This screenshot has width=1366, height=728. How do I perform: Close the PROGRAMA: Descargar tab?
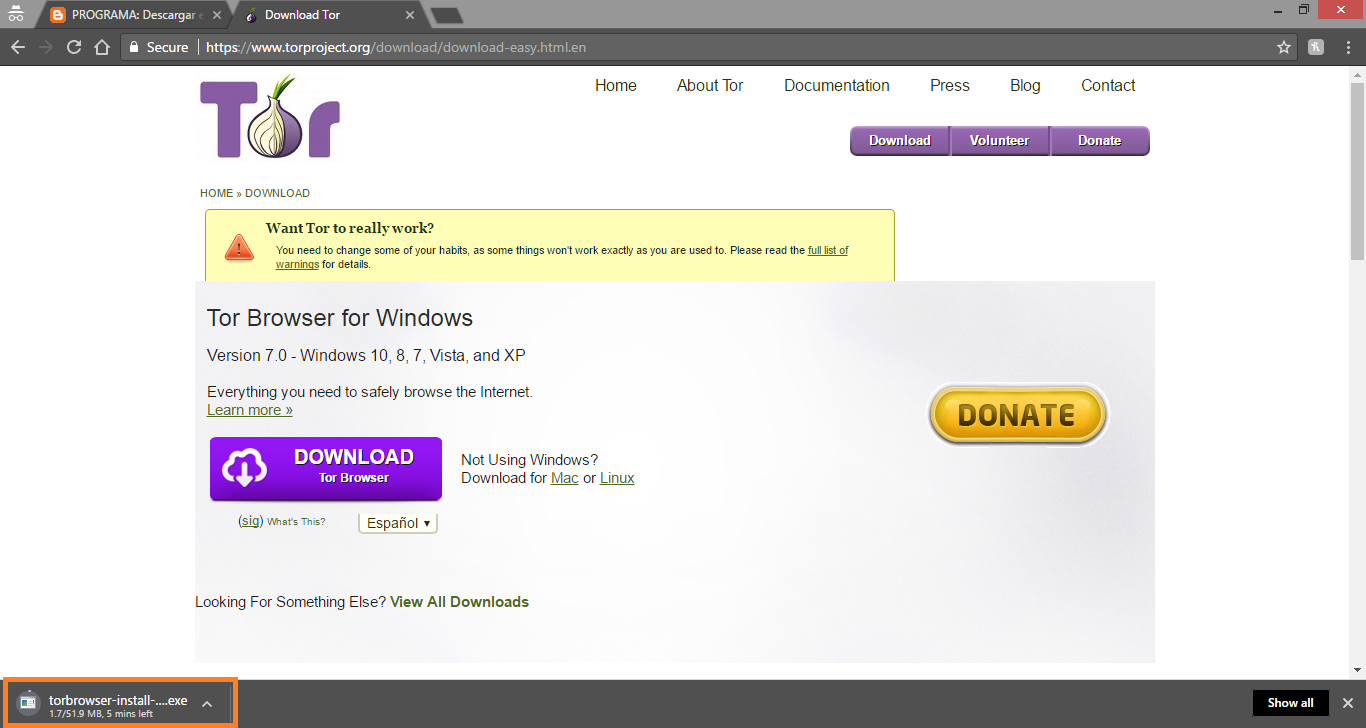[216, 15]
